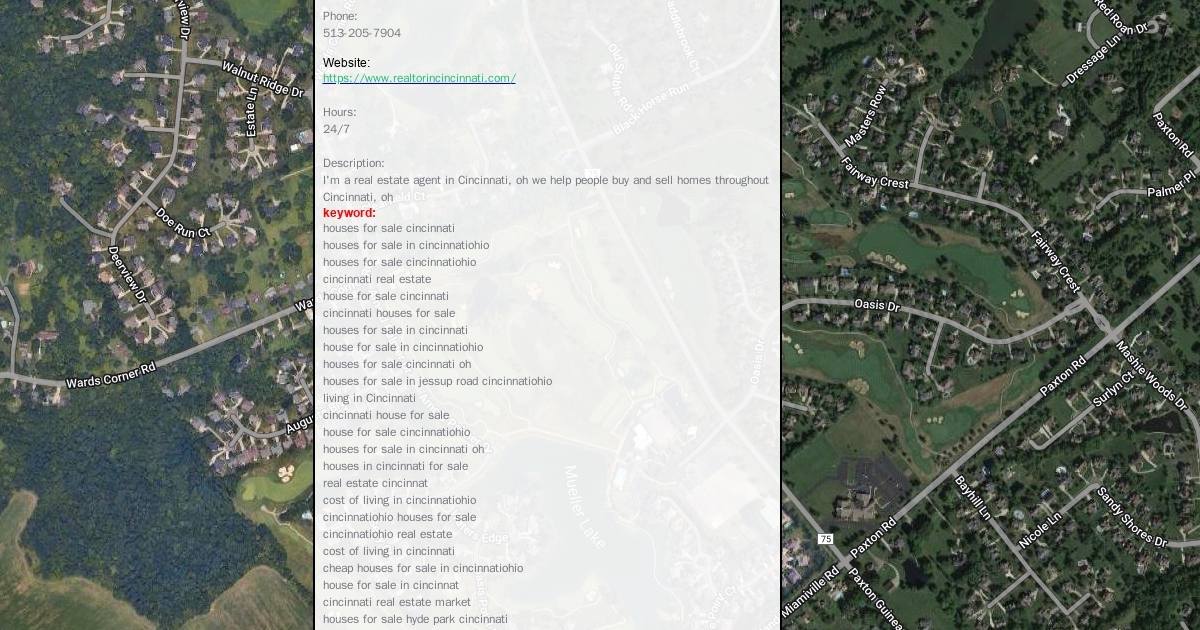The height and width of the screenshot is (630, 1200).
Task: Select keyword 'cincinnati houses for sale'
Action: 389,313
